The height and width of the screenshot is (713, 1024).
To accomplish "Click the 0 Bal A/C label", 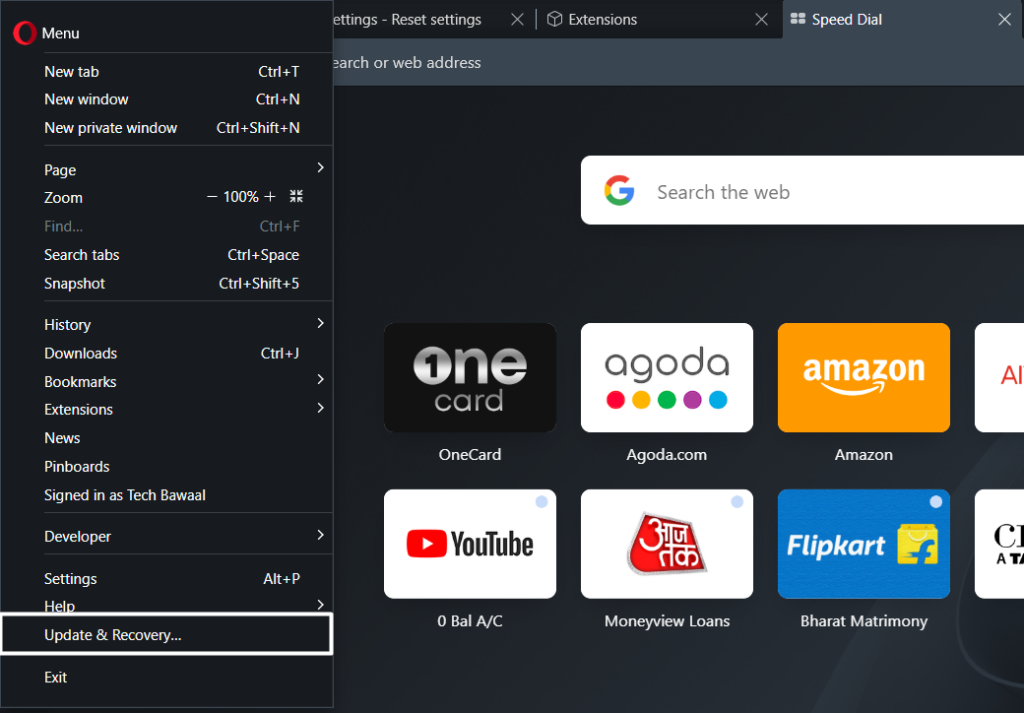I will click(470, 621).
